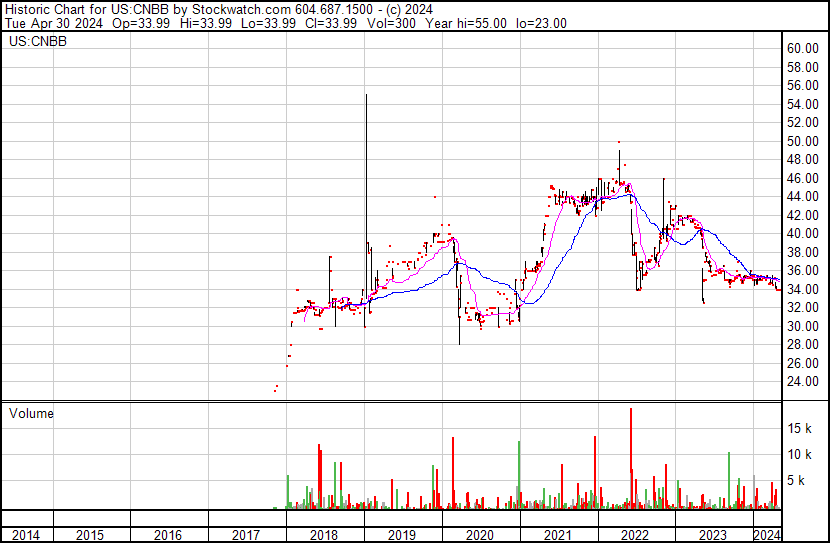Click the Volume panel label
The image size is (830, 543).
(x=31, y=413)
